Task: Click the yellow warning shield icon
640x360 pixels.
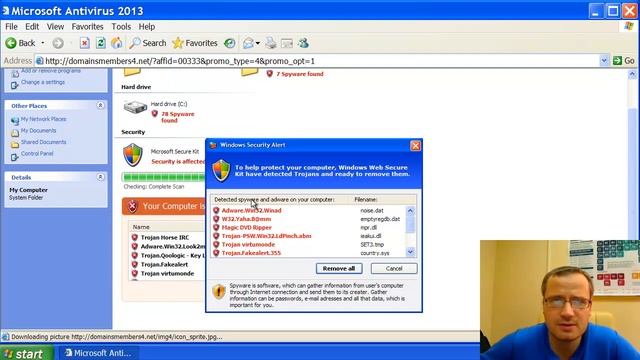Action: click(x=219, y=292)
